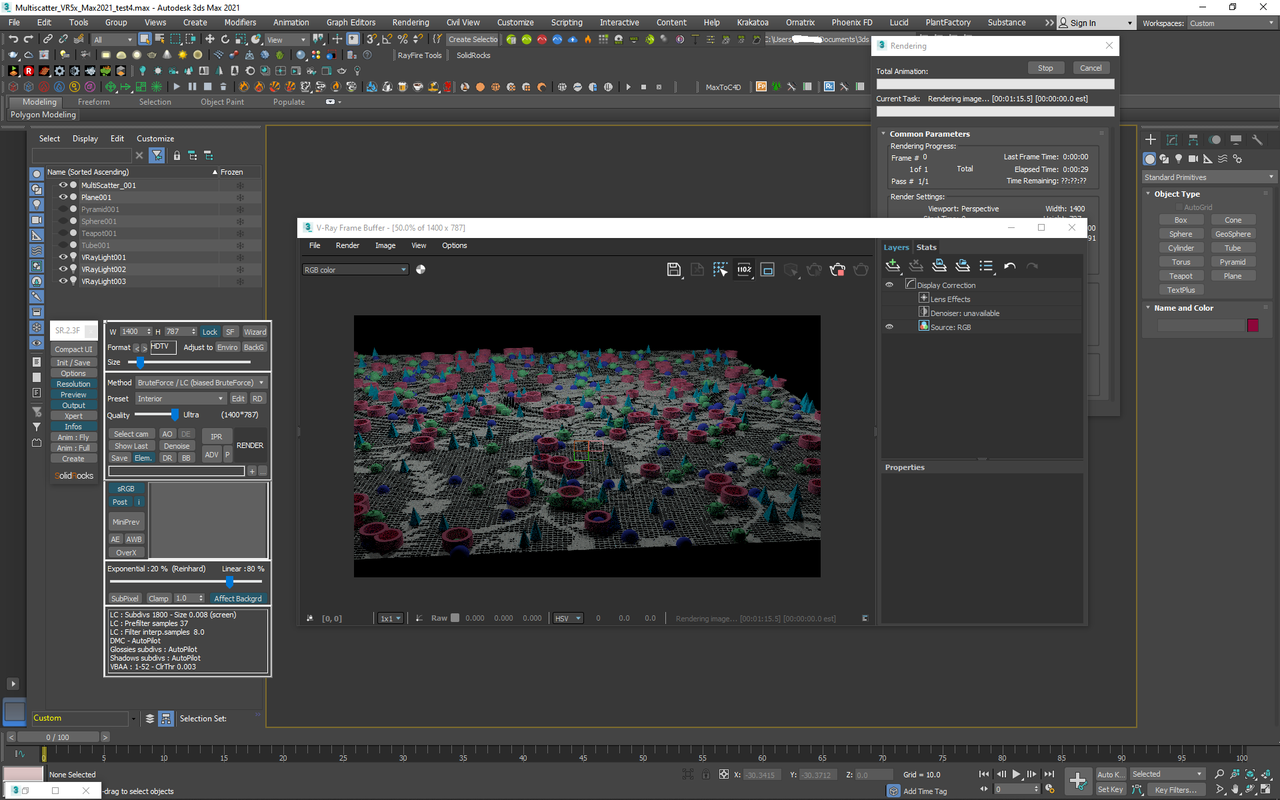Screen dimensions: 1280x800
Task: Toggle the Percent Snap tool
Action: point(400,39)
